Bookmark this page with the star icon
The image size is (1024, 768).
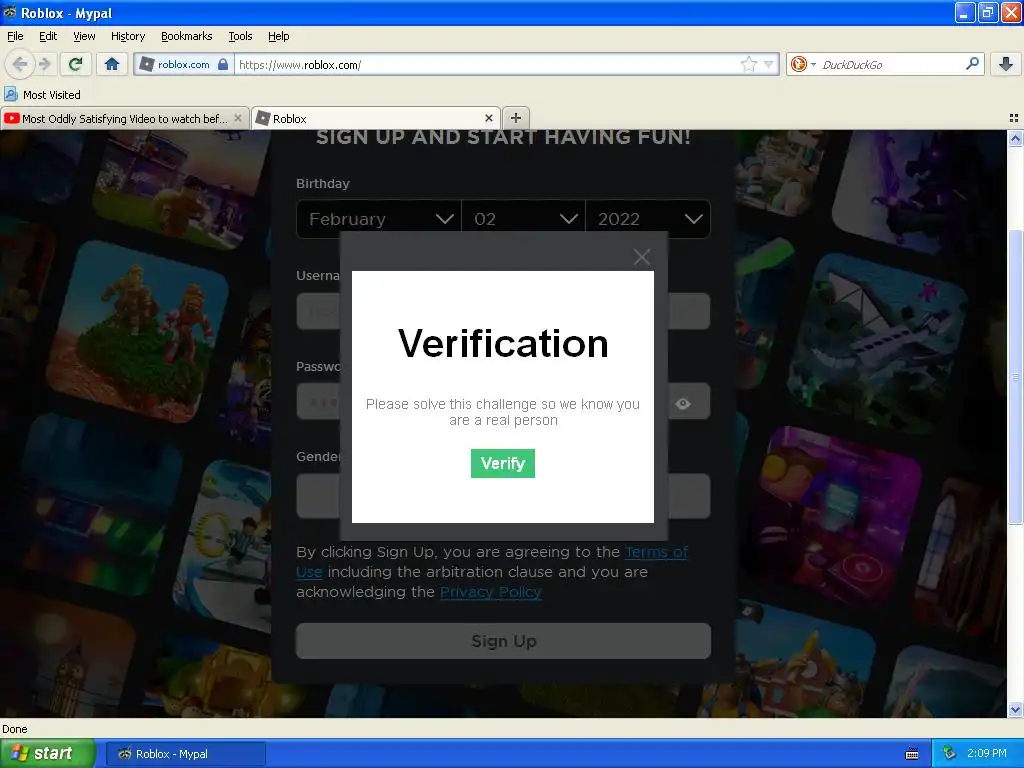pos(748,64)
